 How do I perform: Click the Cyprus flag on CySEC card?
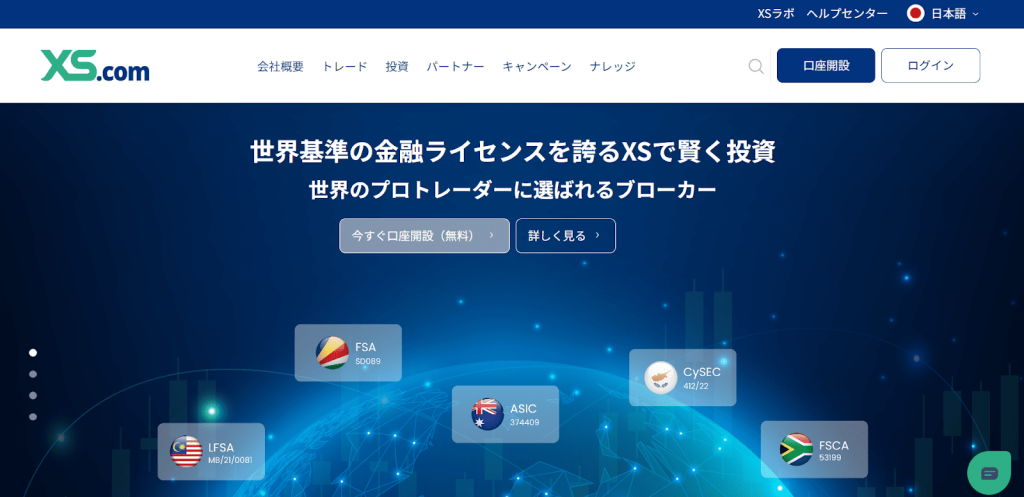(x=660, y=377)
